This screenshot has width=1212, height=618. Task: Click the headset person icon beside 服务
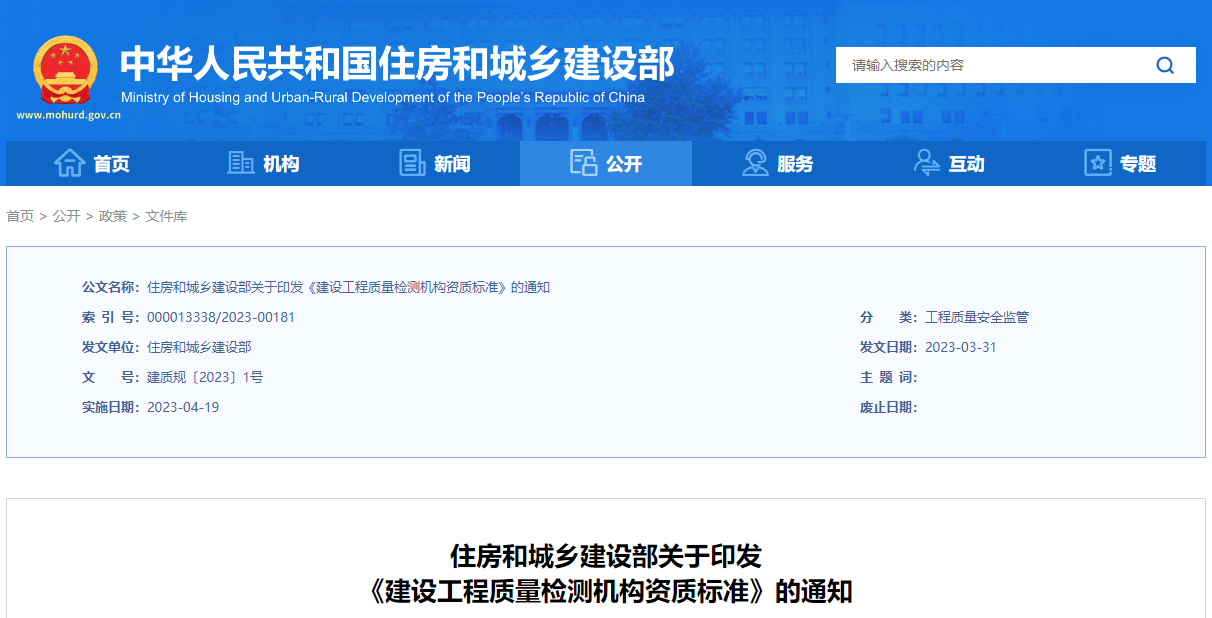(755, 163)
